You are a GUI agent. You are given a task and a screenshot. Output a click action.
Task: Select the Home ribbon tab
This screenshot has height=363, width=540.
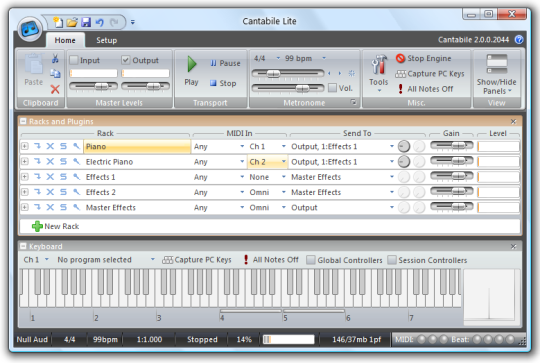point(65,40)
